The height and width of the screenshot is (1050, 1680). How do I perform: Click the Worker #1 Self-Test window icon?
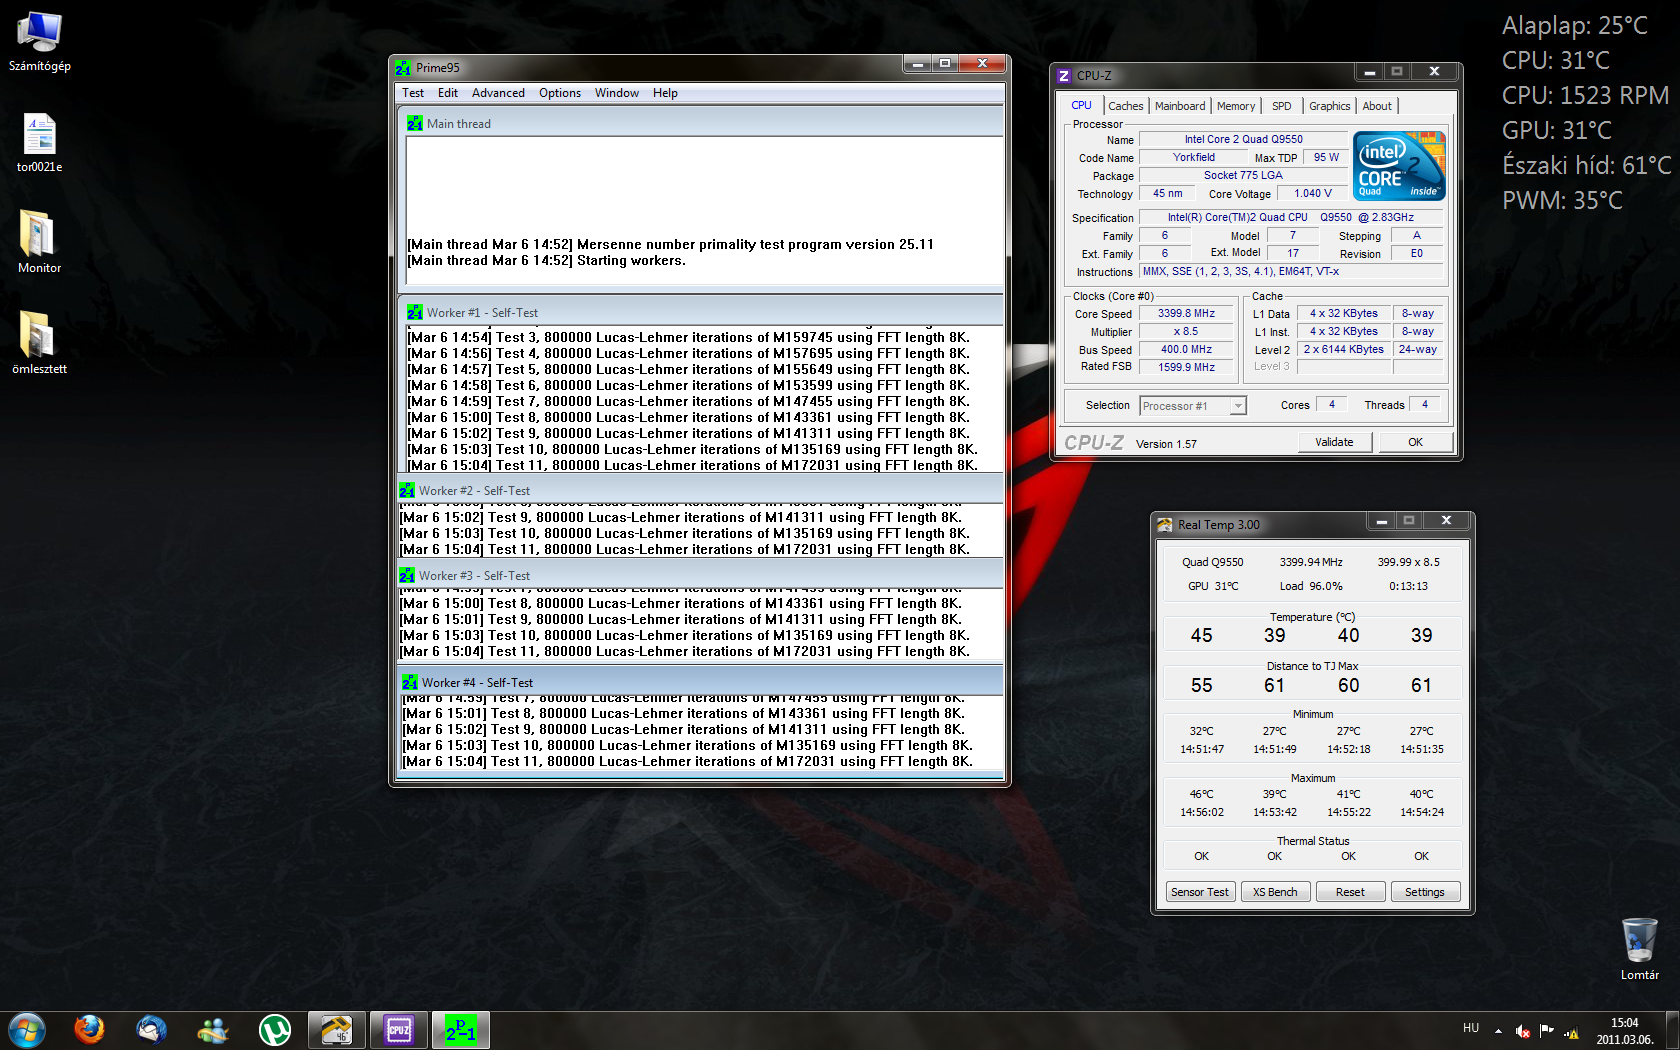tap(415, 313)
